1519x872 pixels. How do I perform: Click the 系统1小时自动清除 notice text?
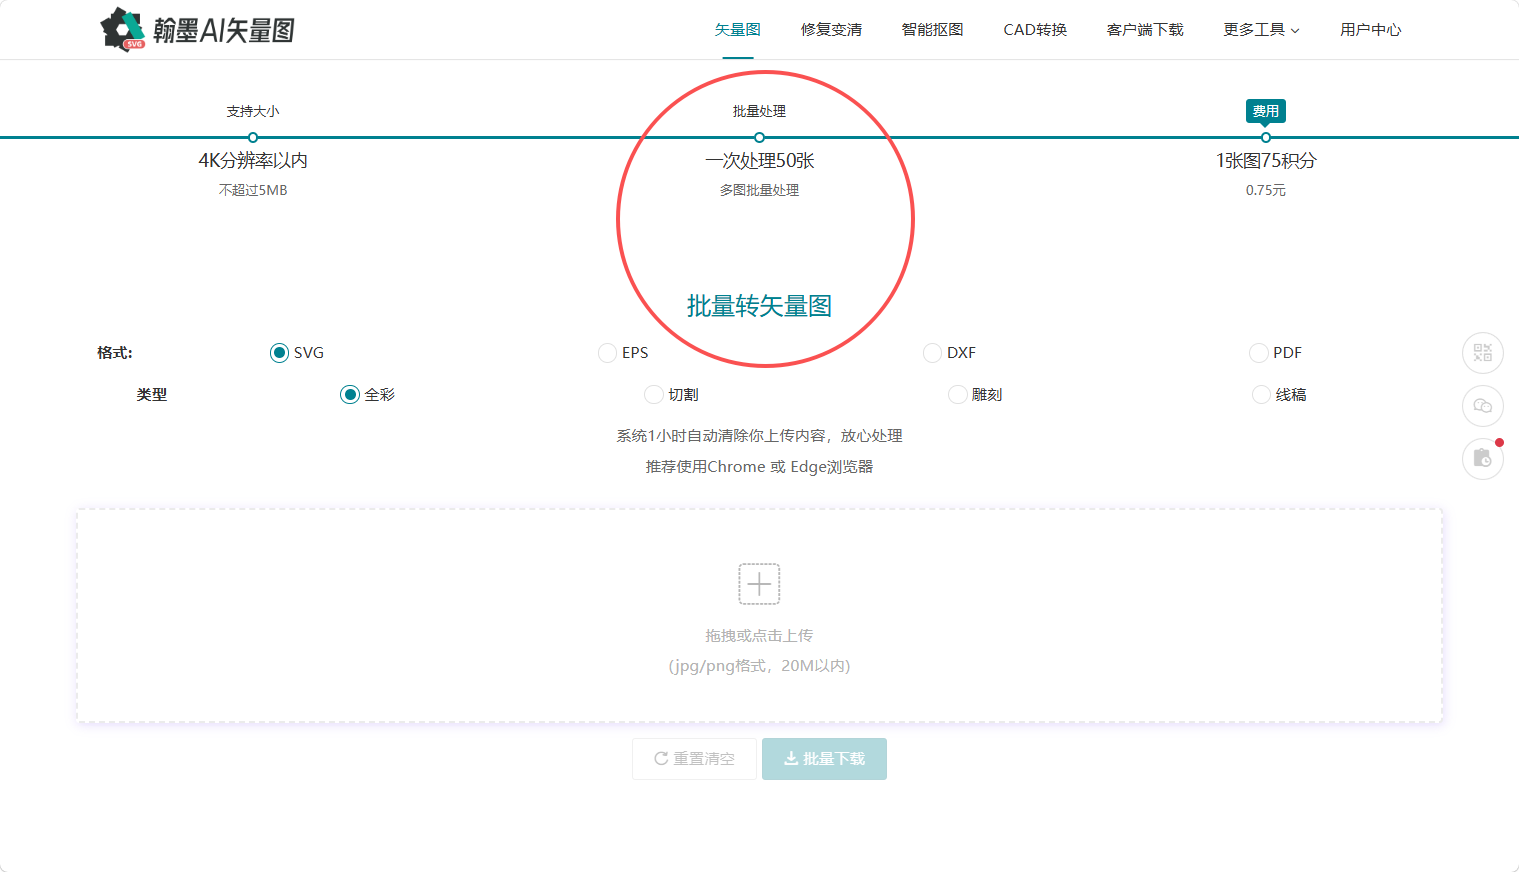click(759, 436)
